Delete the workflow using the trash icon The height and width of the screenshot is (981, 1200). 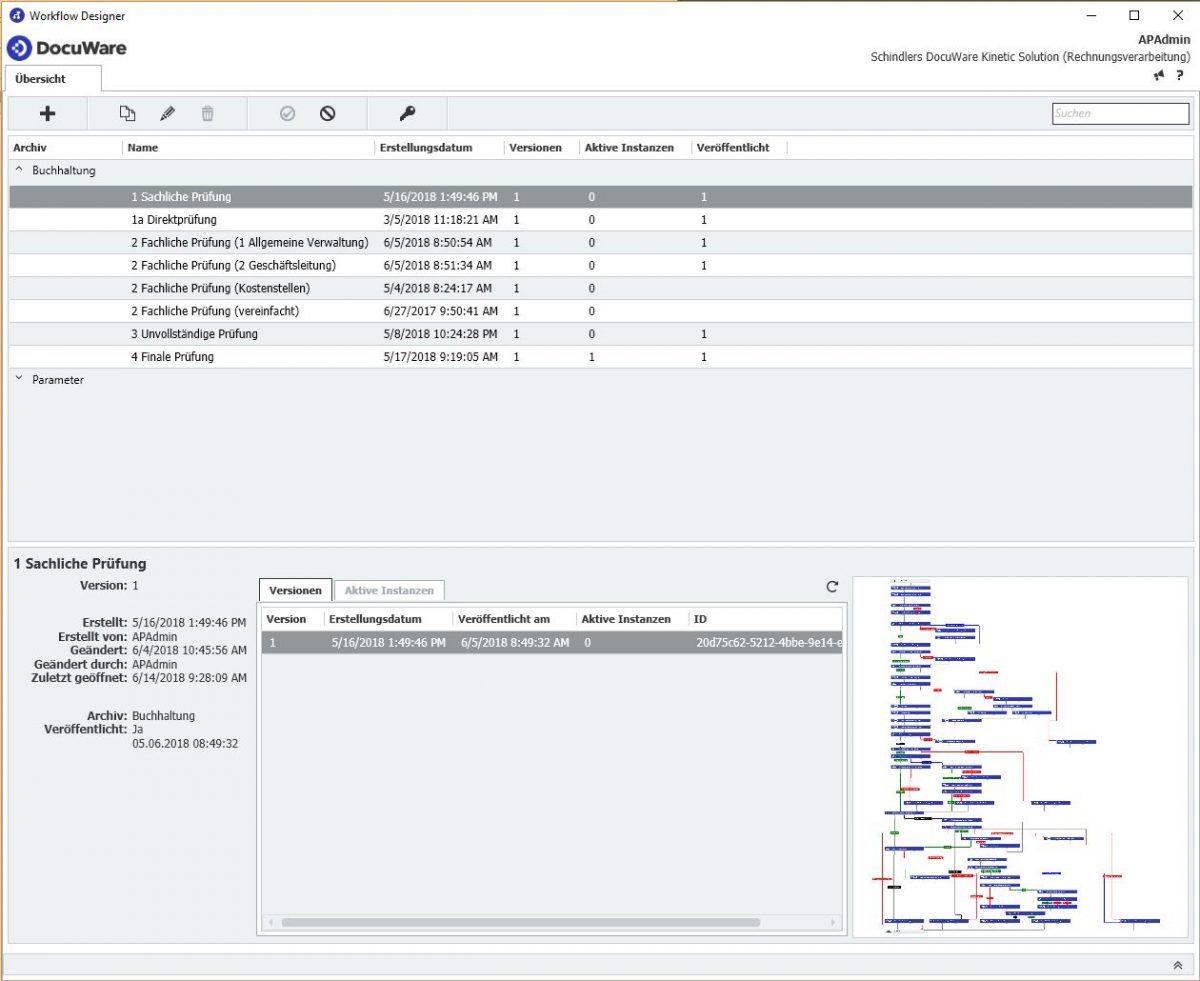208,113
